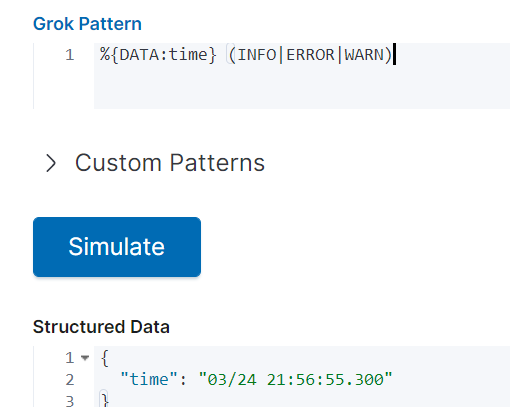Expand the Custom Patterns chevron arrow
The width and height of the screenshot is (510, 407).
[51, 163]
